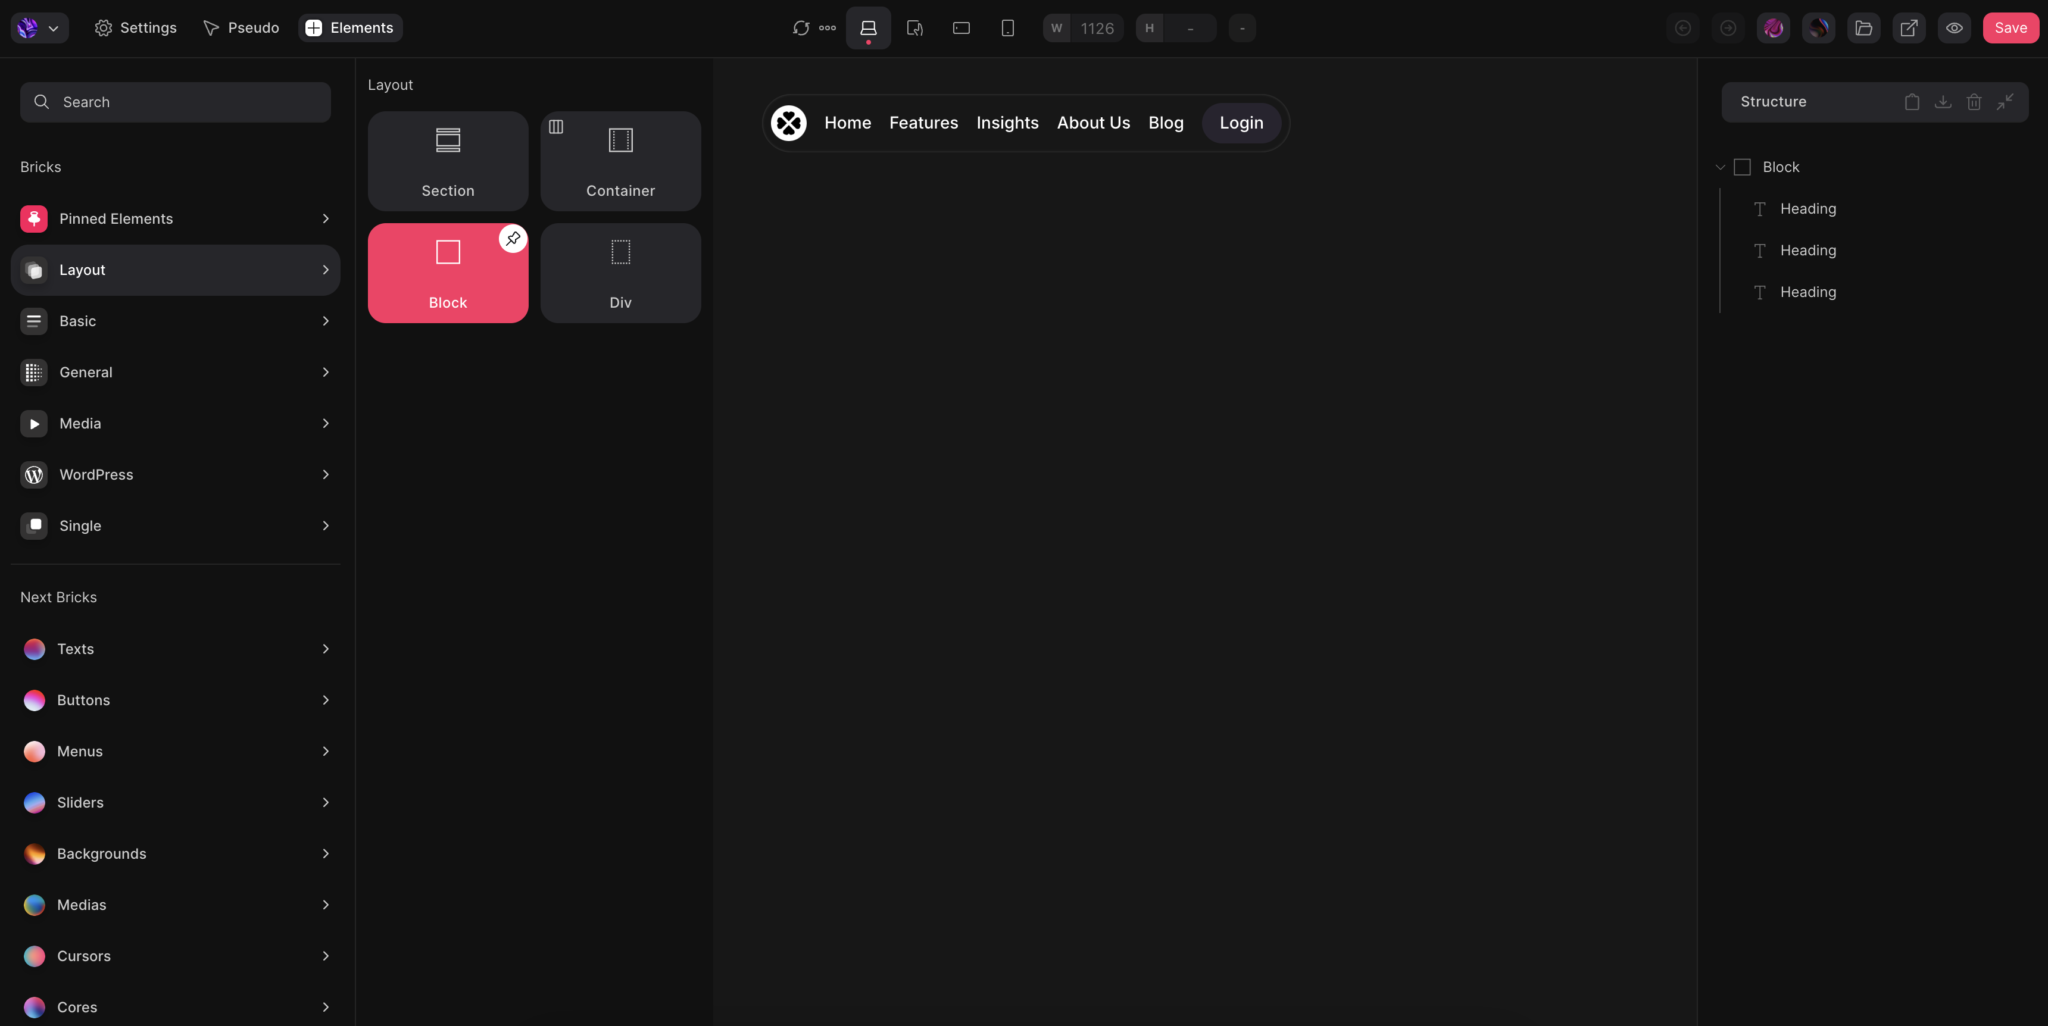Switch to desktop breakpoint view
The height and width of the screenshot is (1026, 2048).
[x=868, y=28]
